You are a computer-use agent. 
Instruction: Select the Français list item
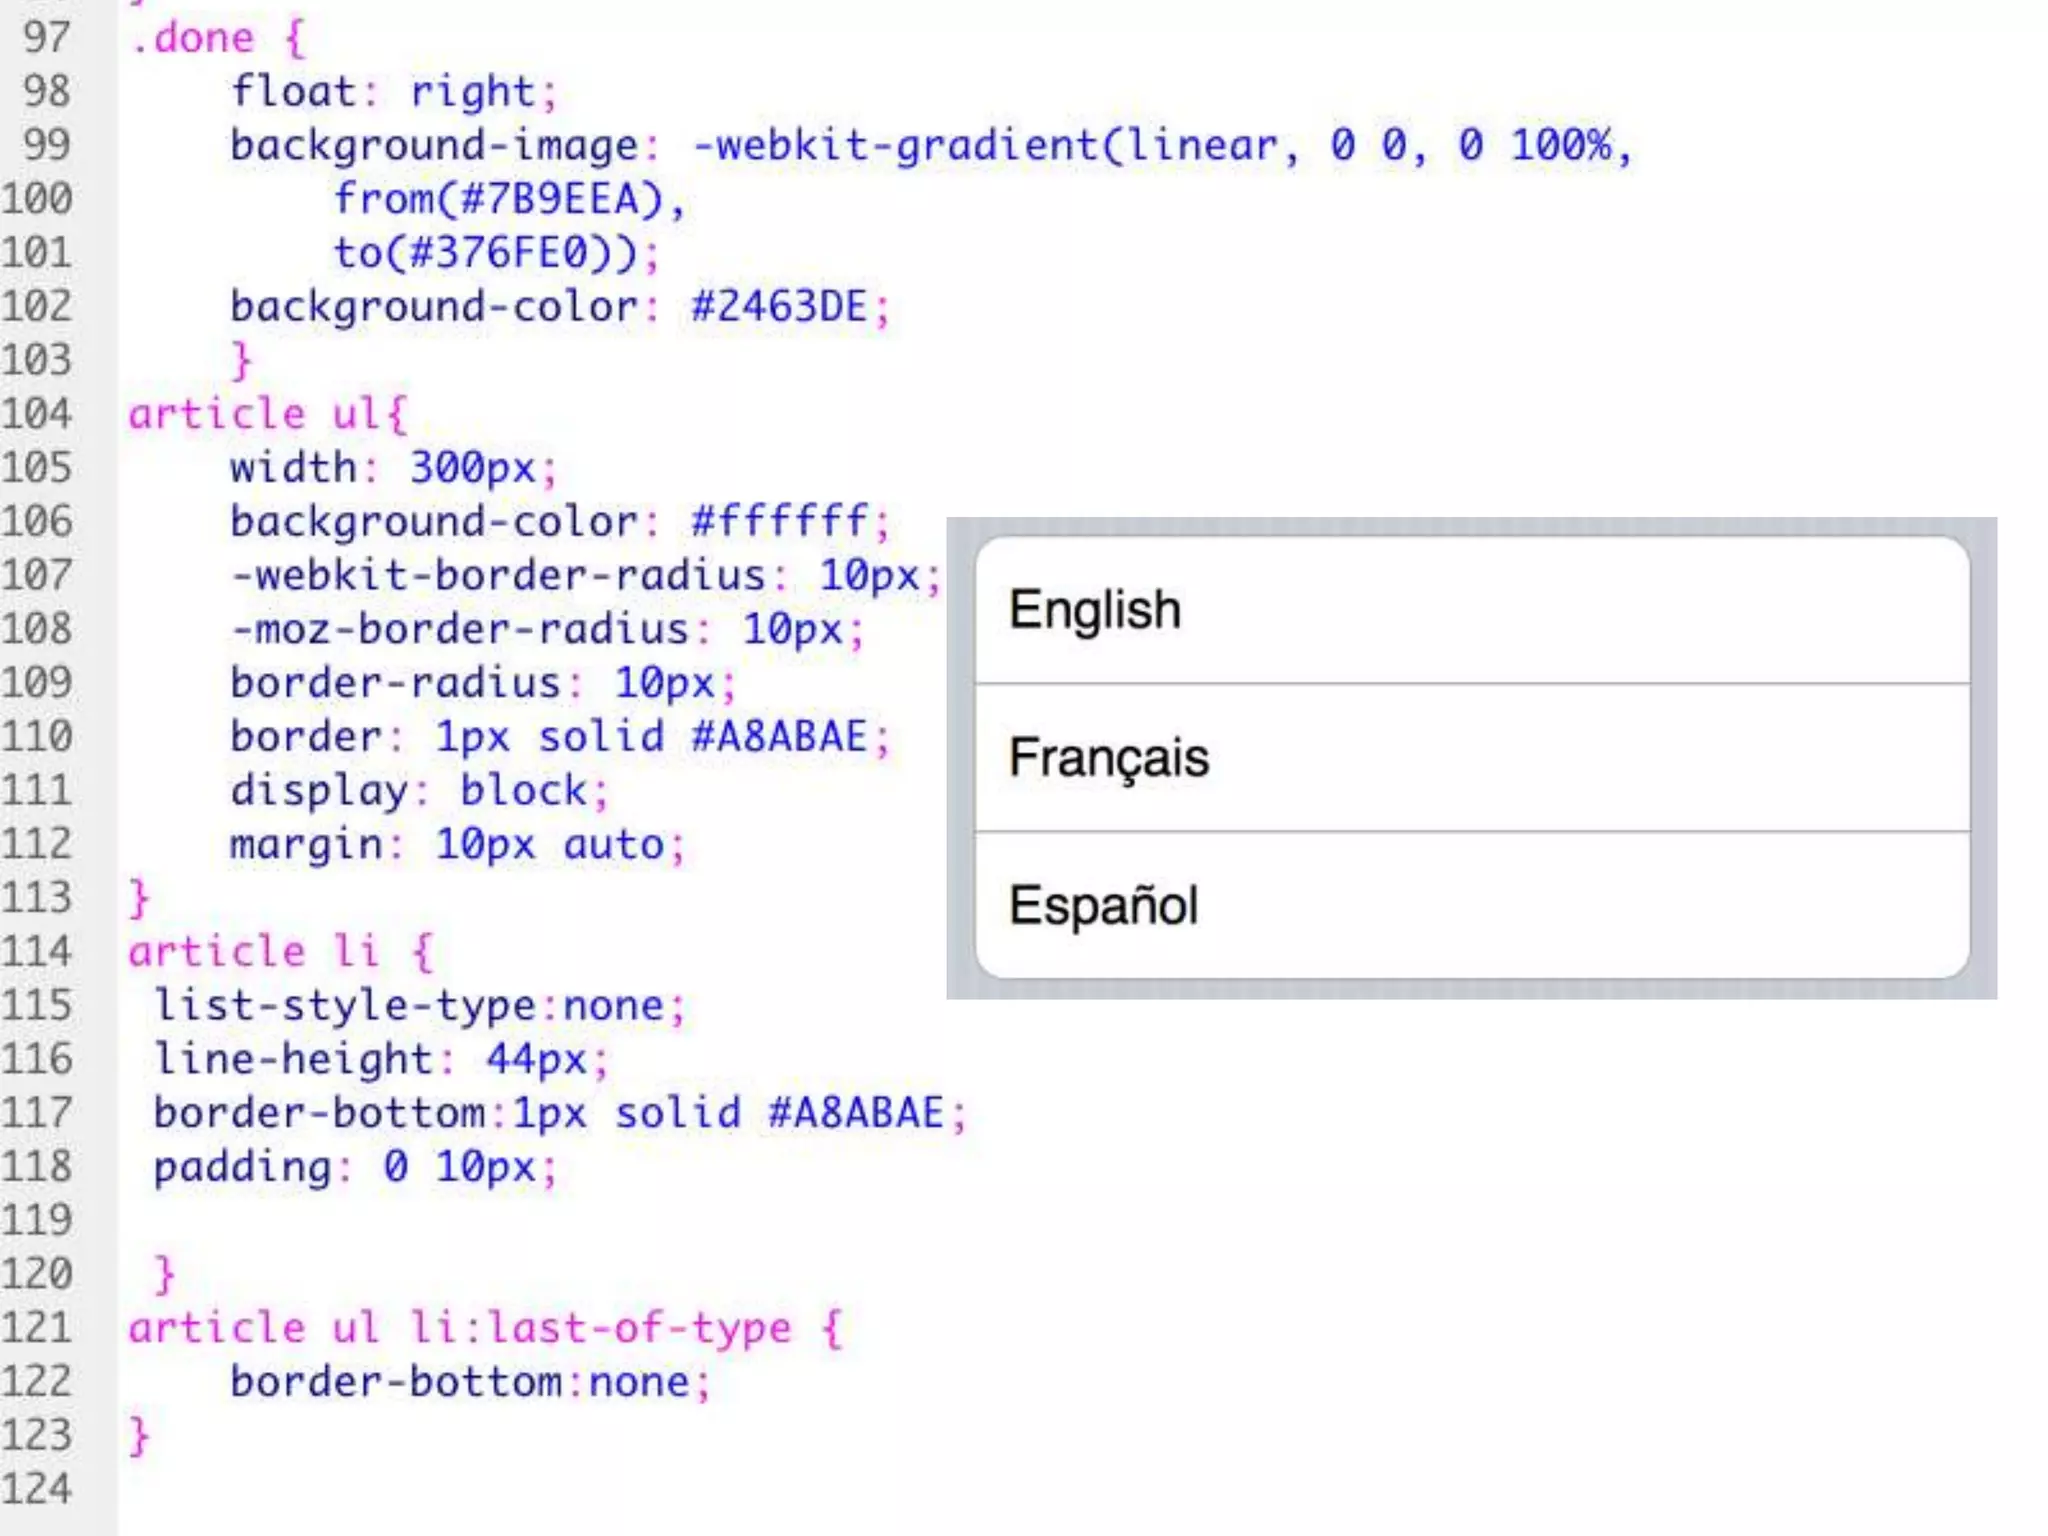1472,757
